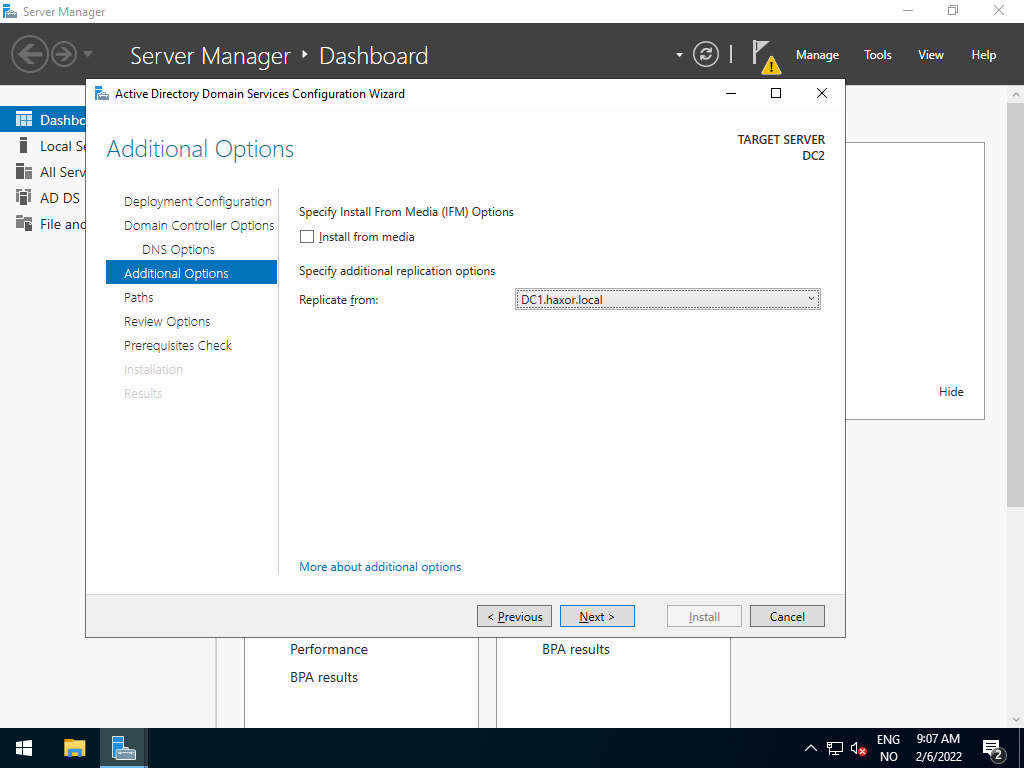Image resolution: width=1024 pixels, height=768 pixels.
Task: Expand the Replicate from dropdown
Action: coord(811,299)
